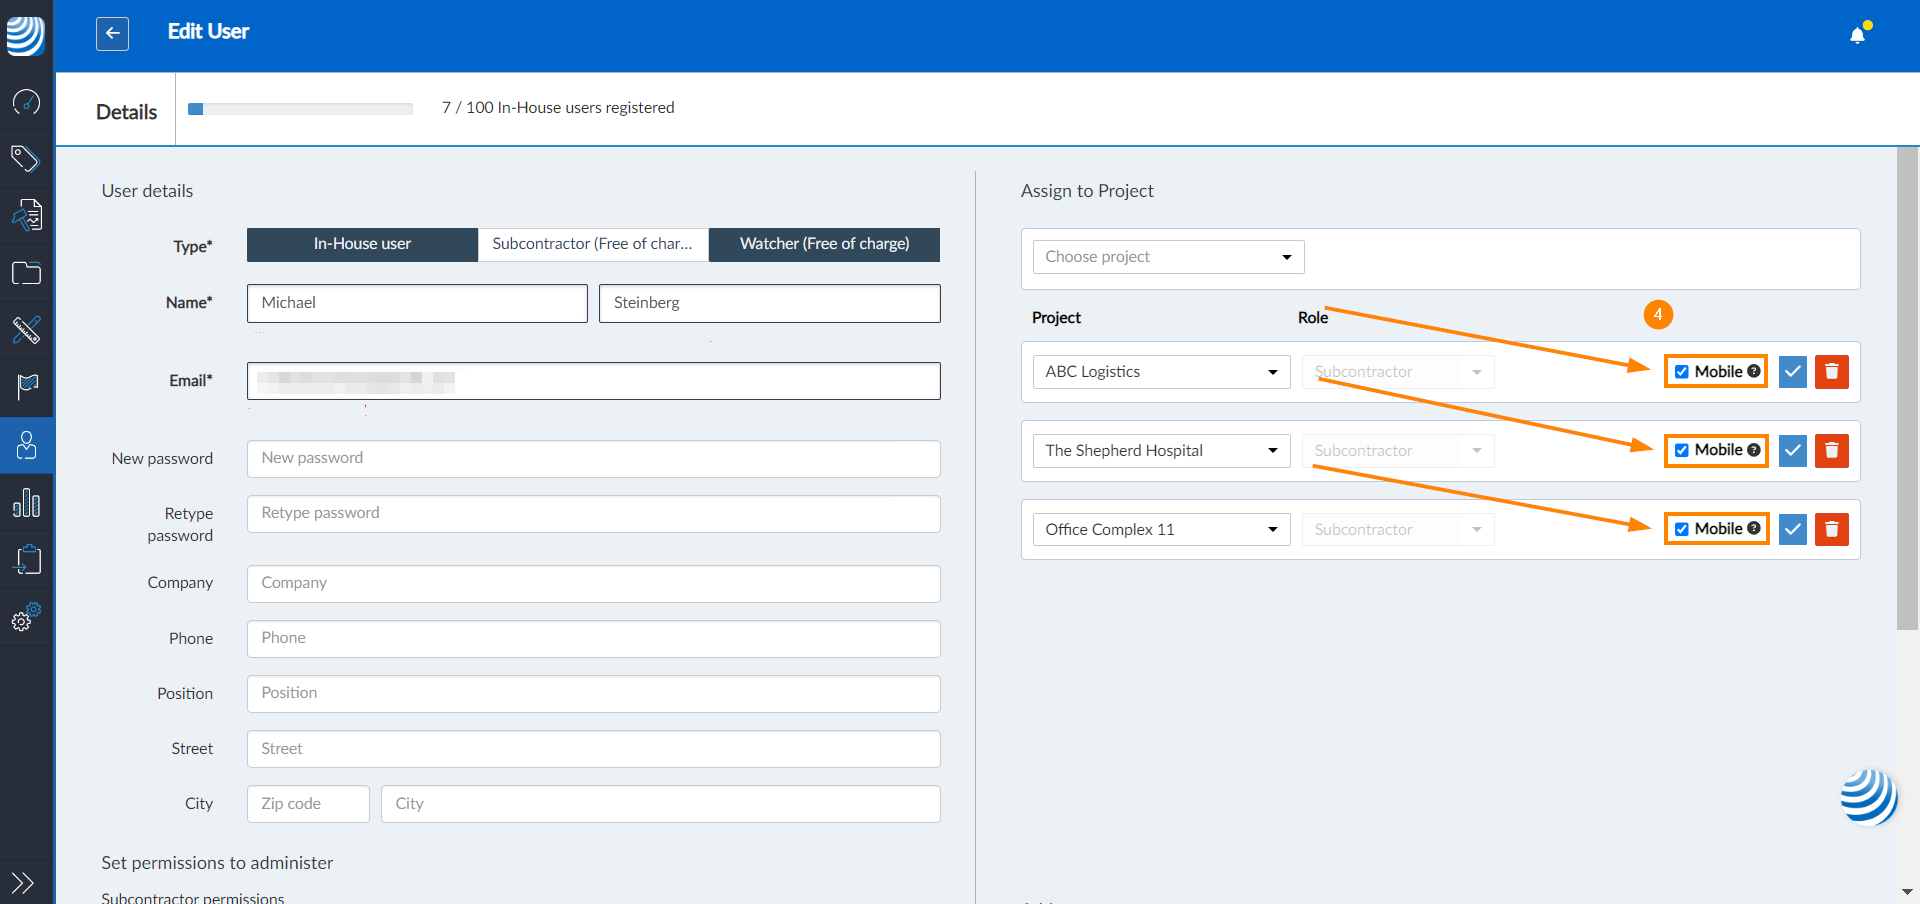The height and width of the screenshot is (904, 1920).
Task: Choose Watcher (Free of charge) type
Action: coord(824,244)
